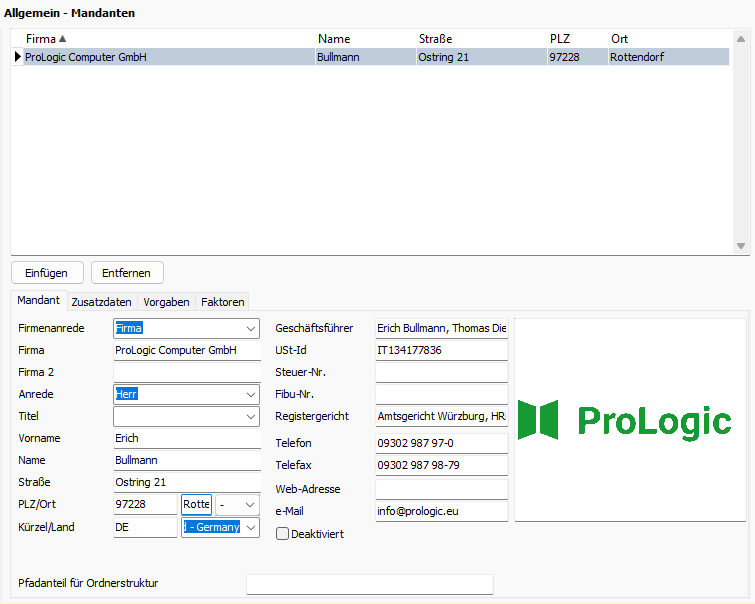Click the empty Steuer-Nr. field
Viewport: 755px width, 604px height.
coord(442,373)
